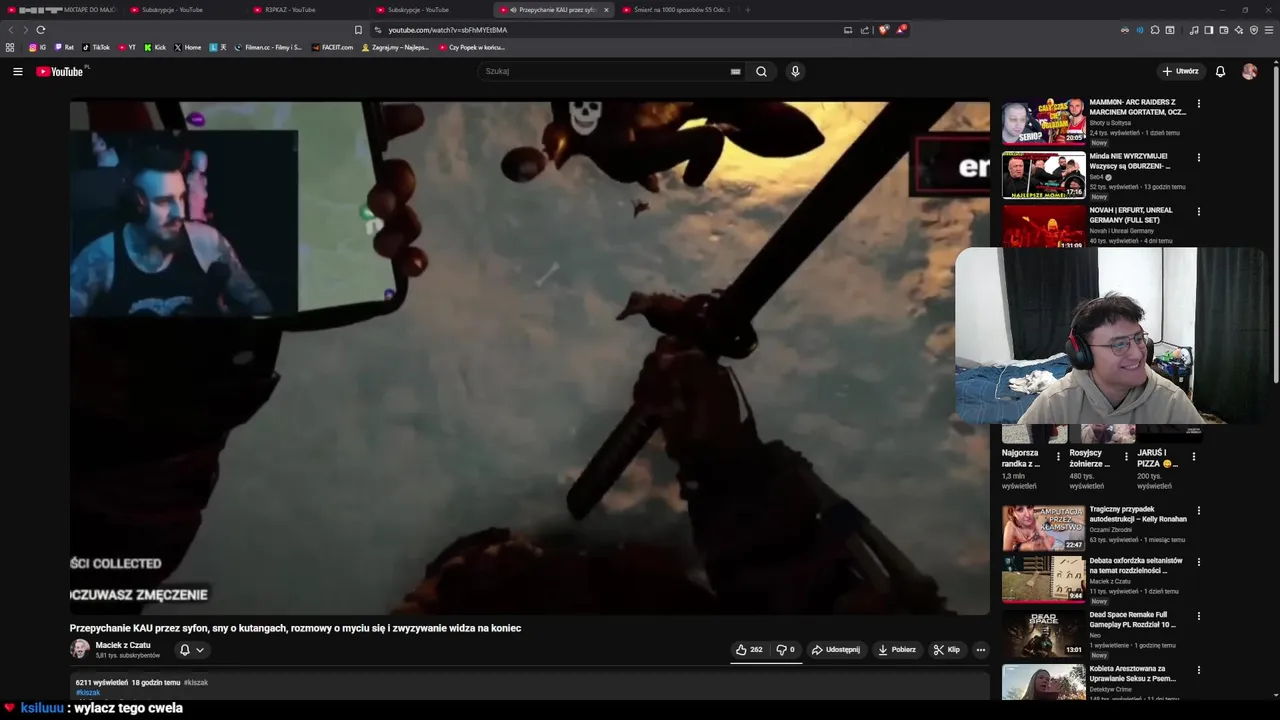The width and height of the screenshot is (1280, 720).
Task: Open options menu for NOVAH ERFURT video
Action: 1198,212
